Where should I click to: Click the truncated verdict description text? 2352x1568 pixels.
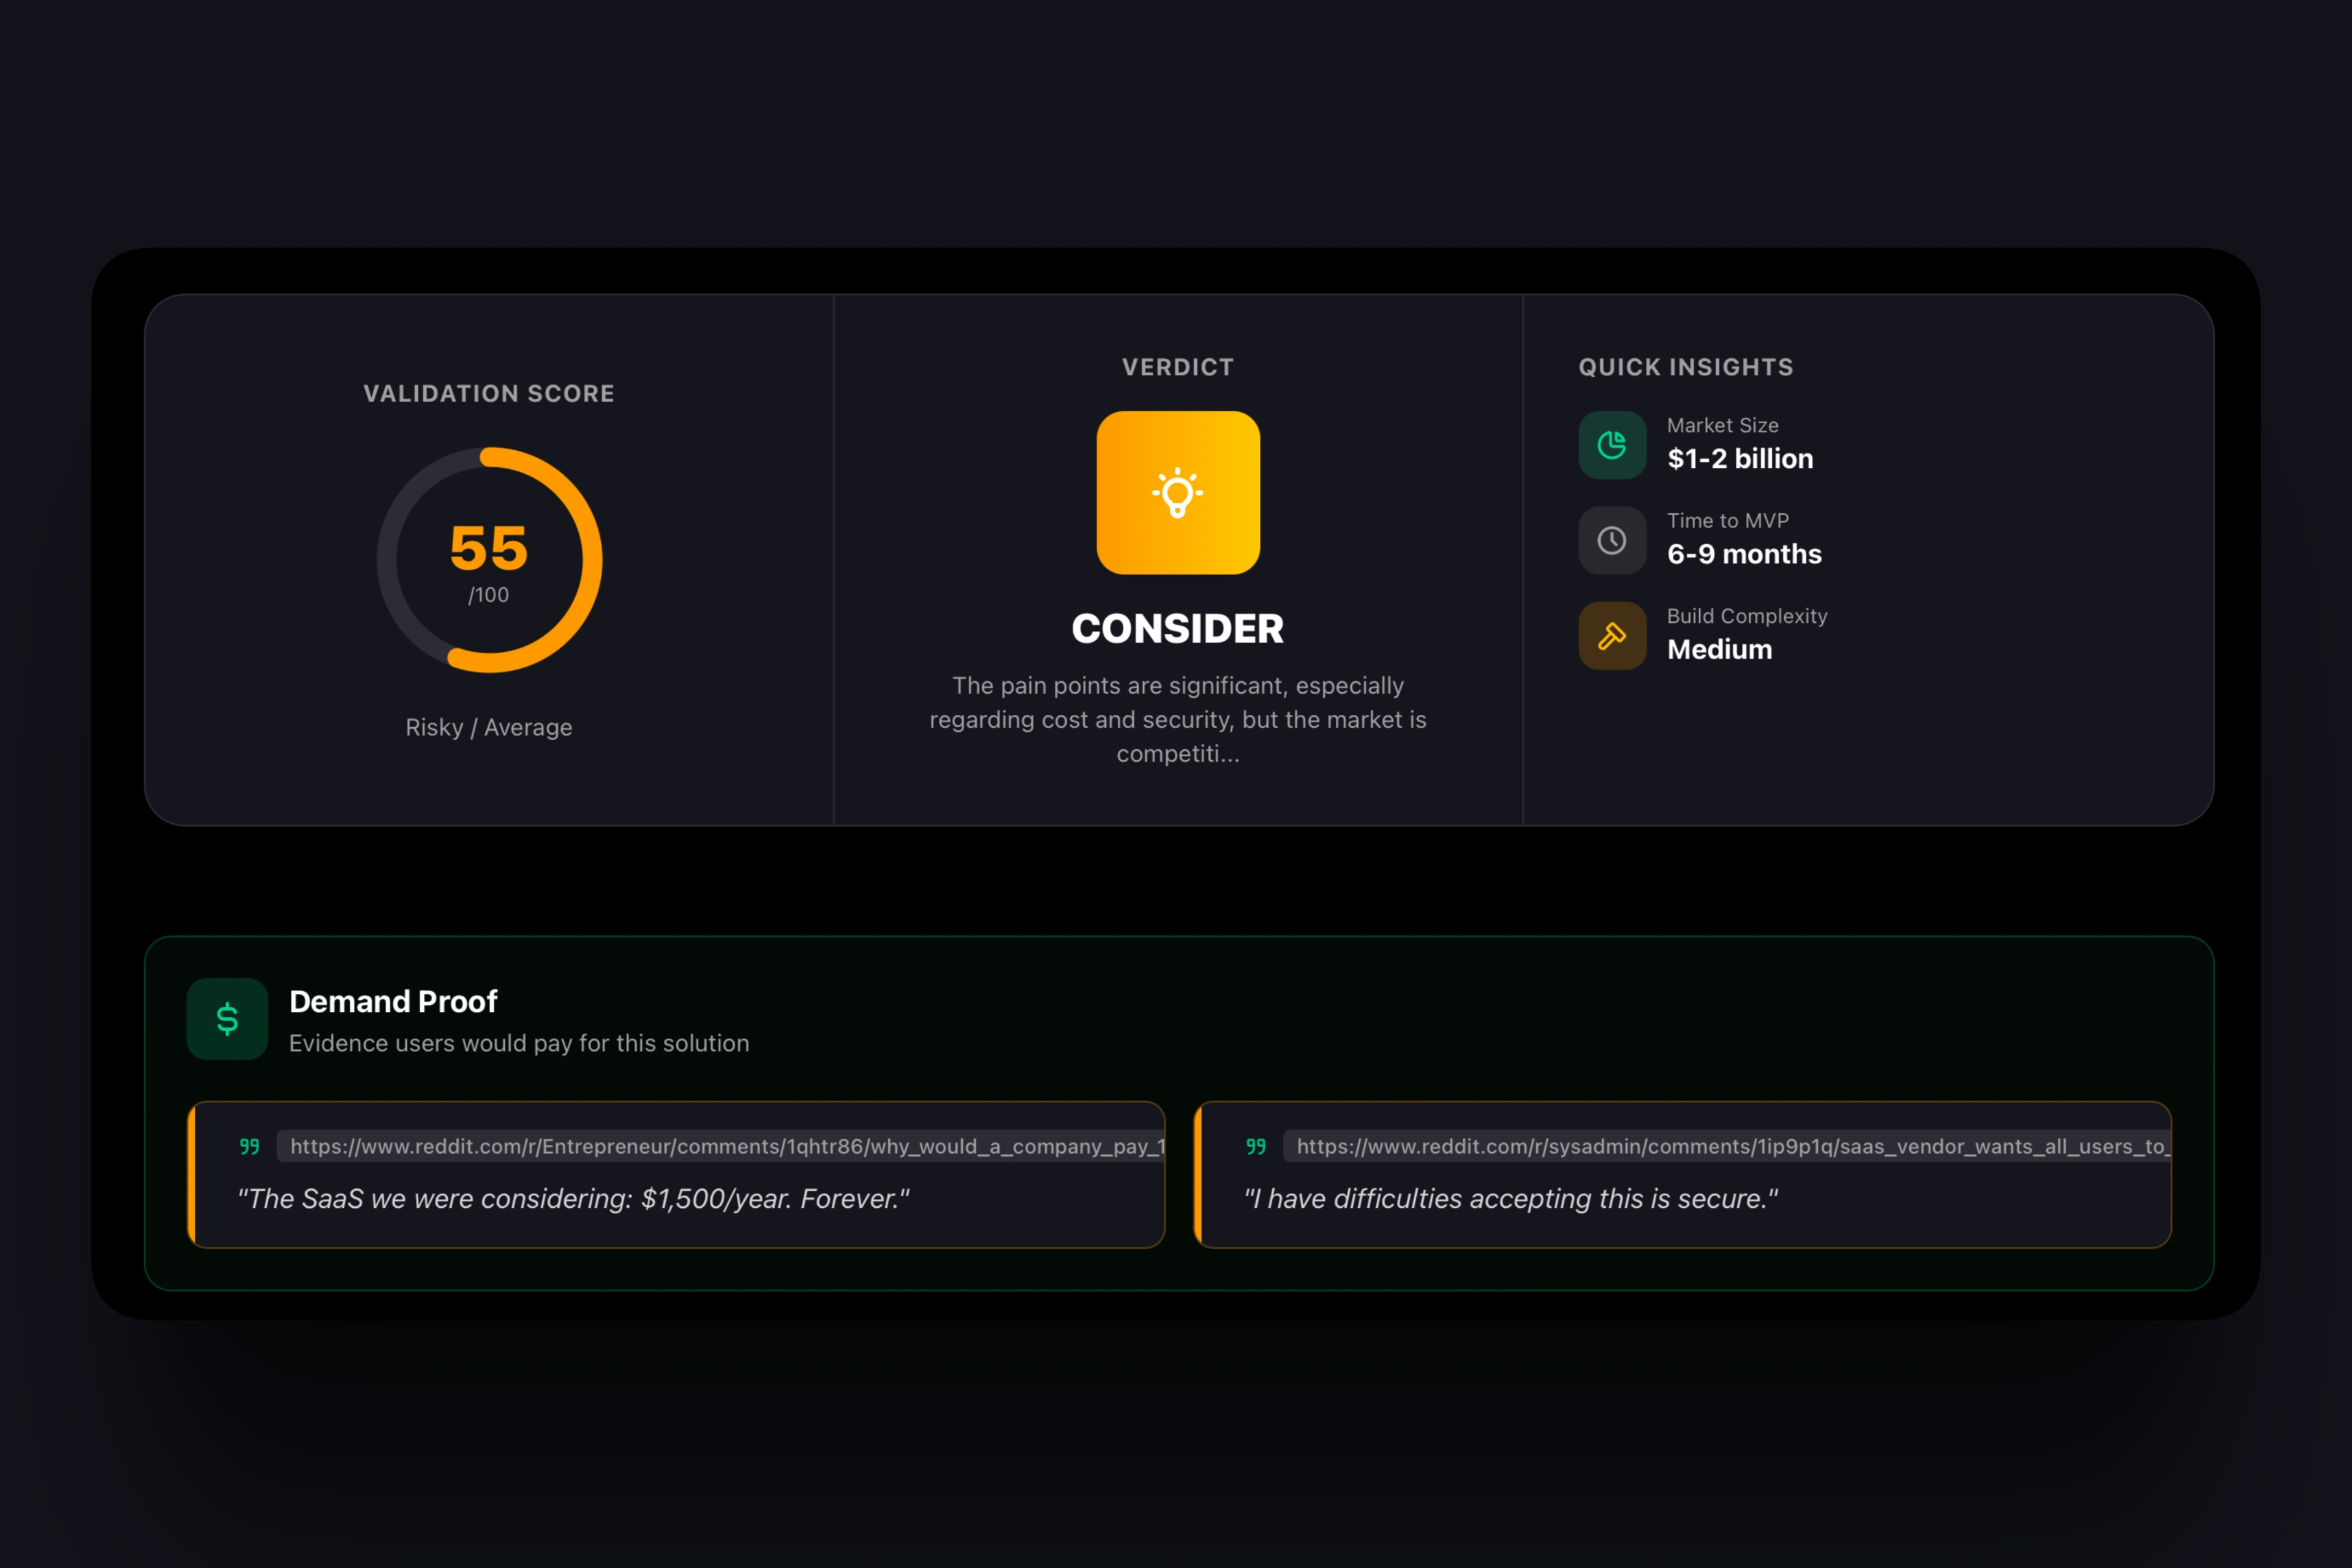coord(1178,720)
